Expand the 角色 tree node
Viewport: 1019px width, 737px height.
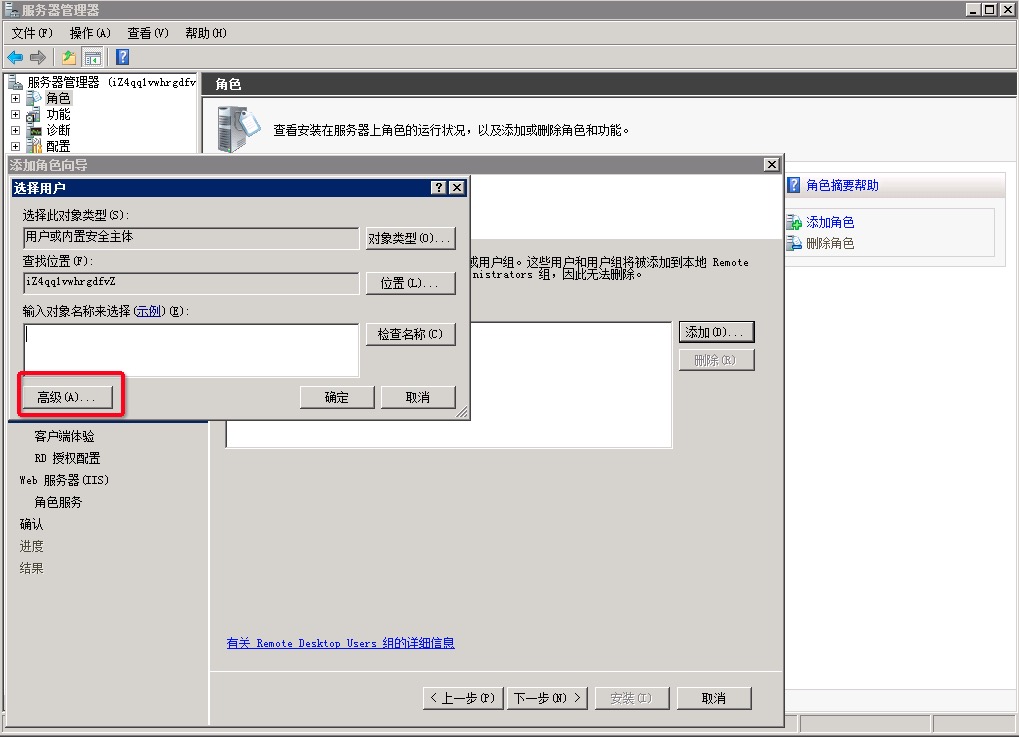(x=15, y=99)
